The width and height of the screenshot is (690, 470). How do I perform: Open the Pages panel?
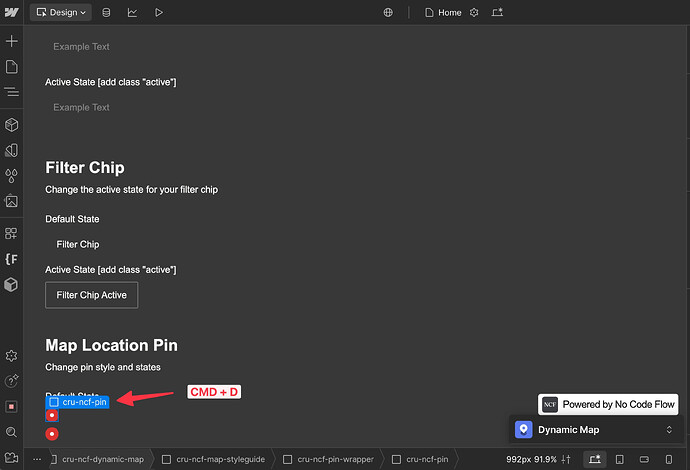click(11, 67)
